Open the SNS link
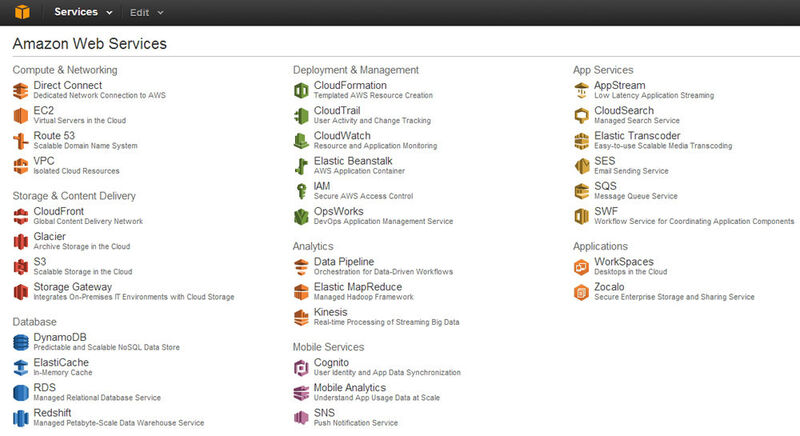 [x=324, y=413]
